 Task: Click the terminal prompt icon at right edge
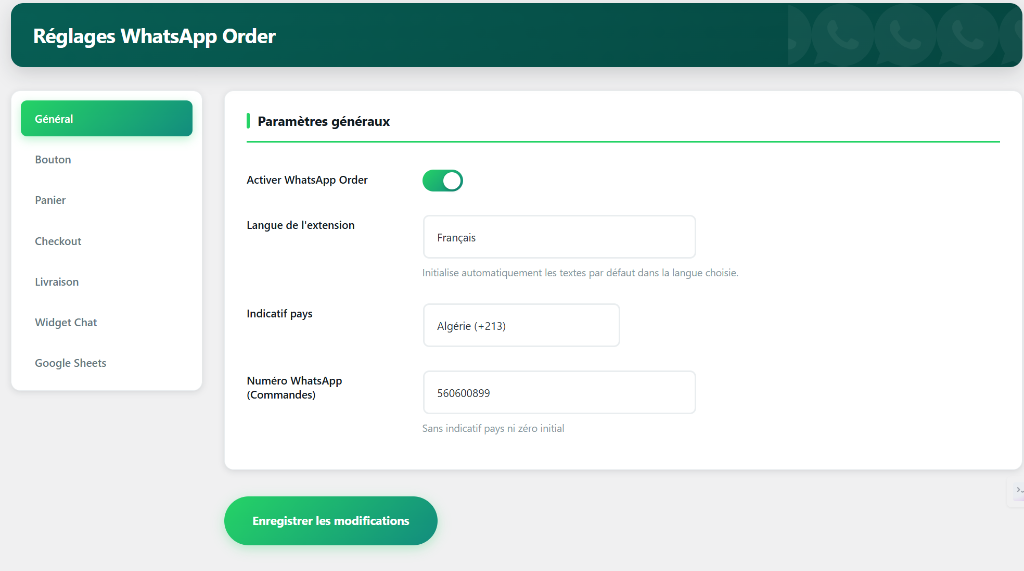pyautogui.click(x=1018, y=490)
